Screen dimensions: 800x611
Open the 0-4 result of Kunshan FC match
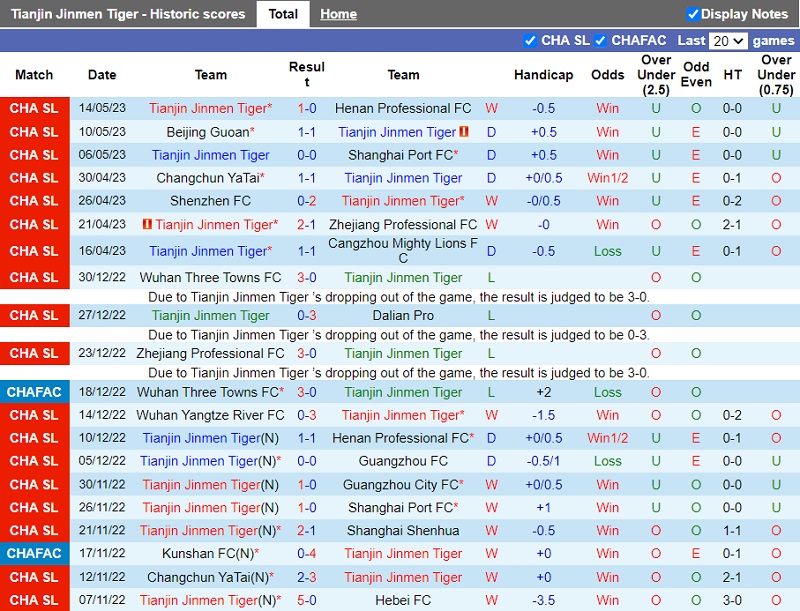tap(307, 553)
